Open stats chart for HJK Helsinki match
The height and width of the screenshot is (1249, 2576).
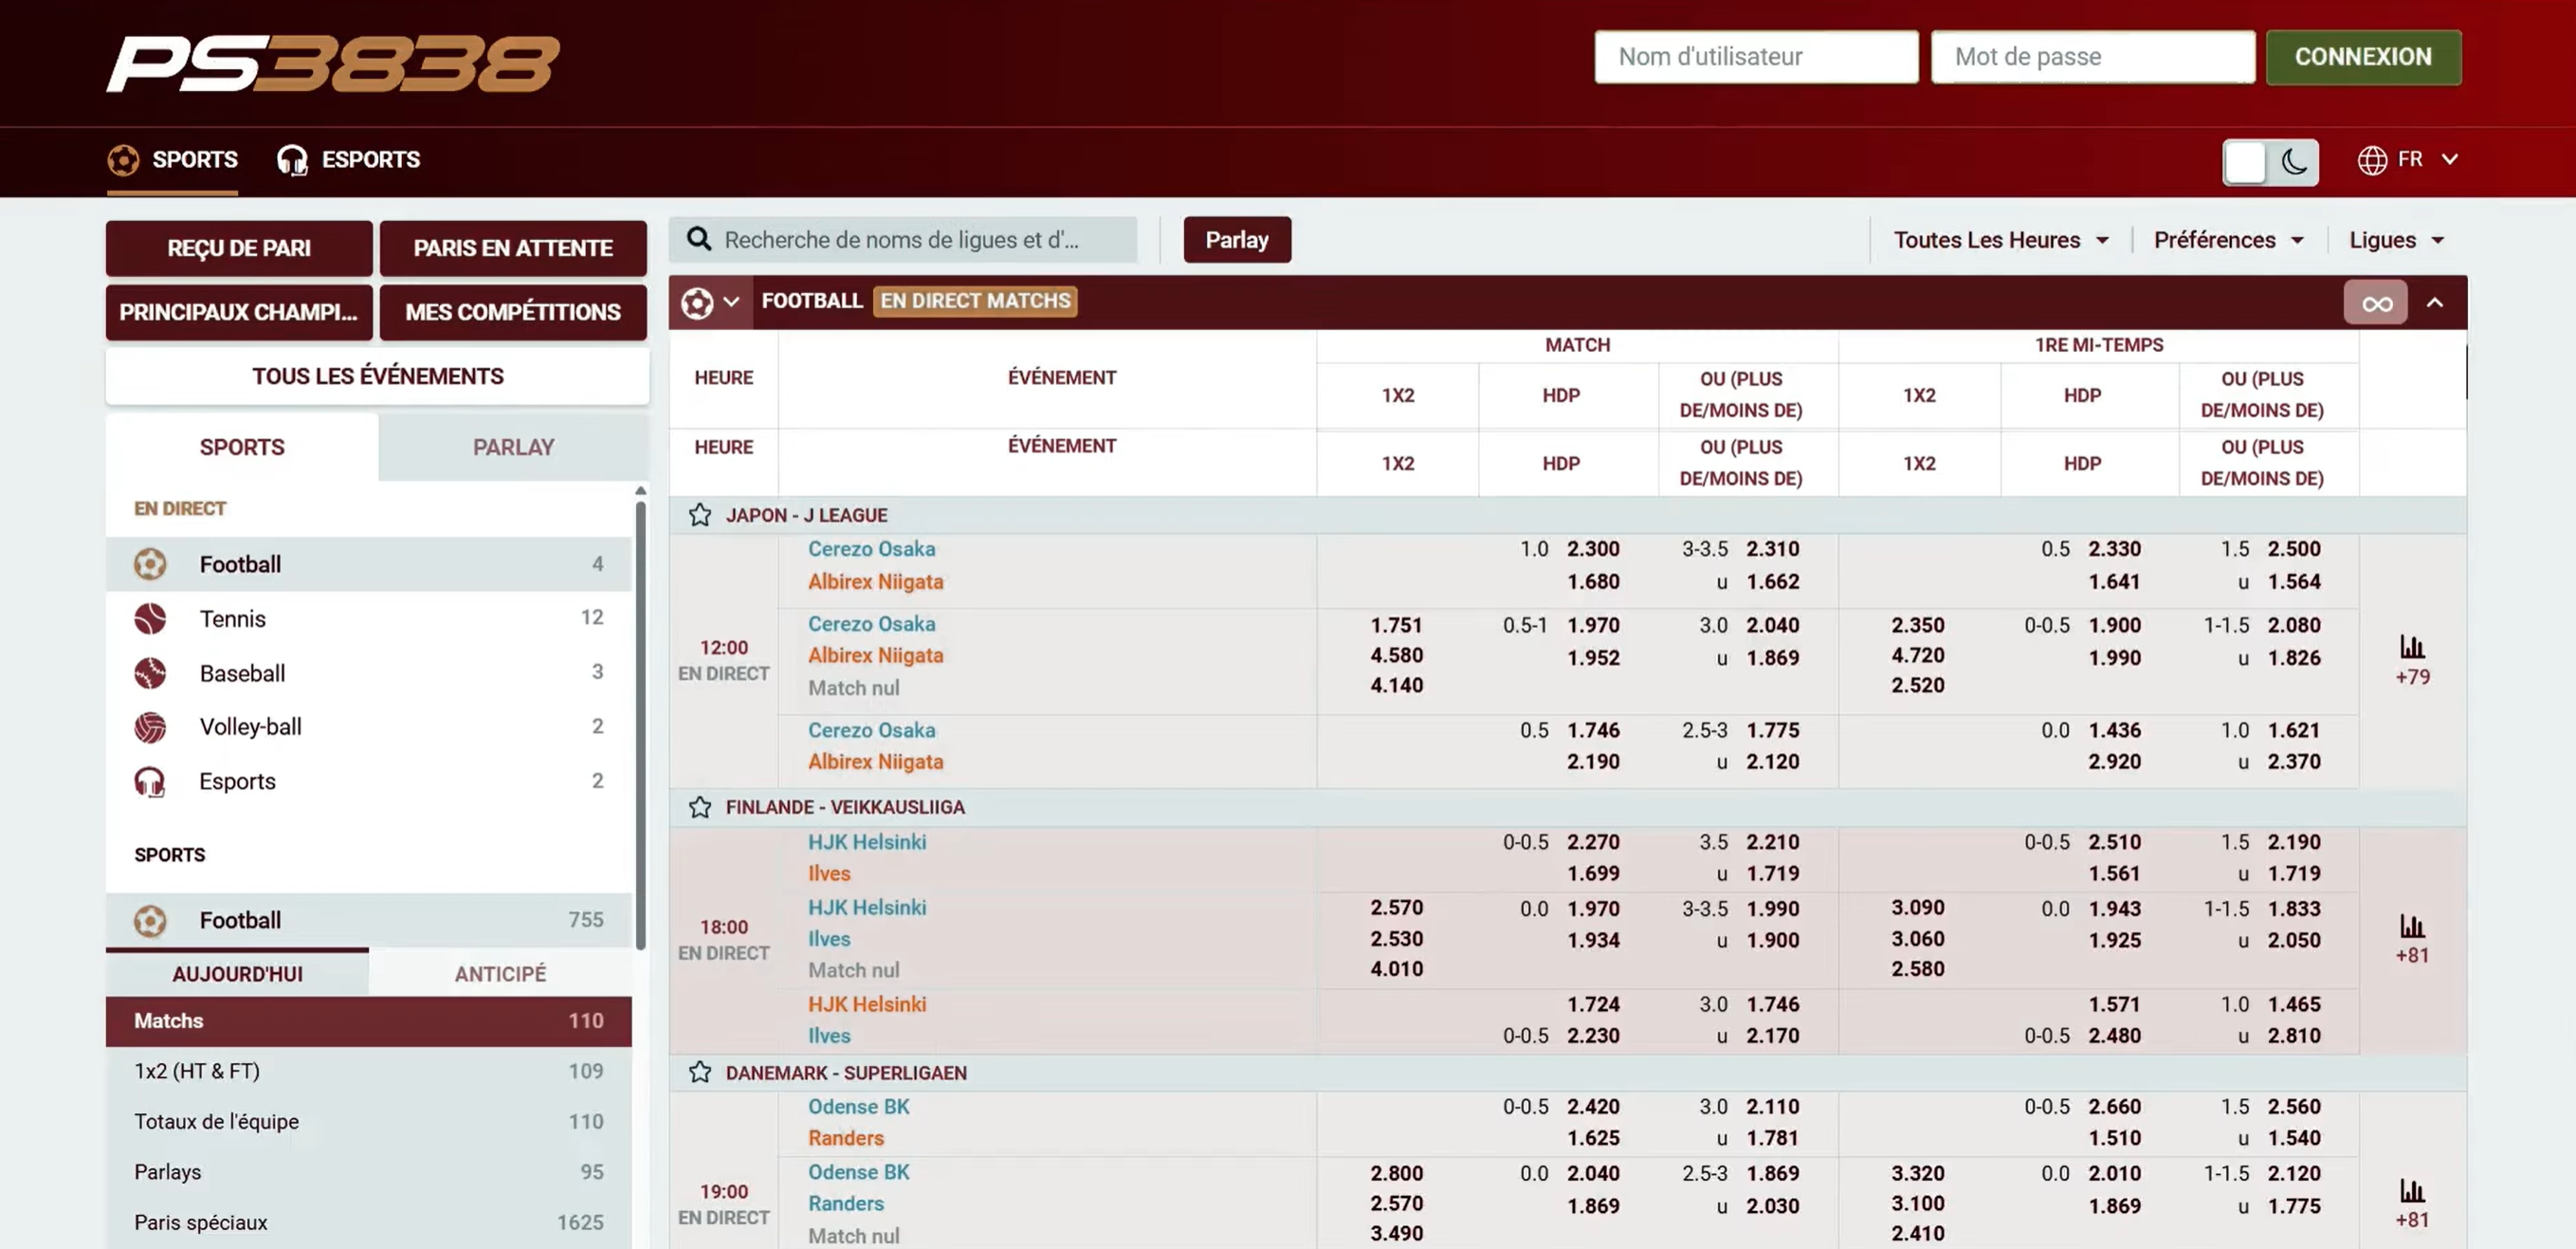click(2411, 927)
